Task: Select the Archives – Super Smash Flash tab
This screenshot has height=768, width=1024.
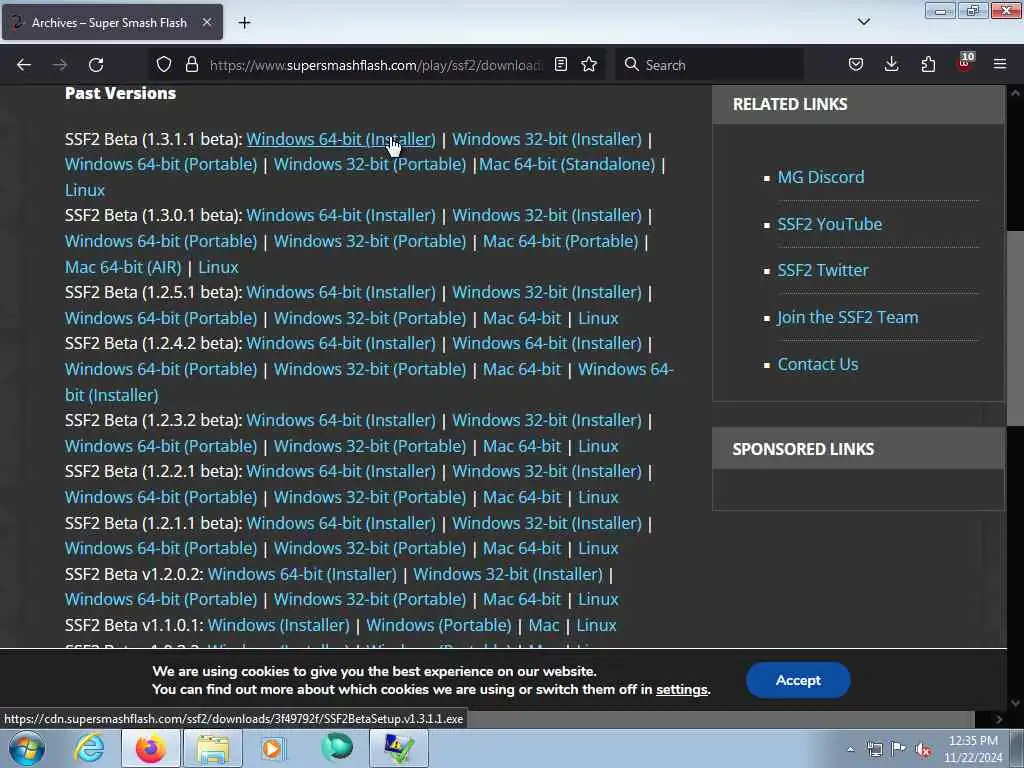Action: (x=112, y=22)
